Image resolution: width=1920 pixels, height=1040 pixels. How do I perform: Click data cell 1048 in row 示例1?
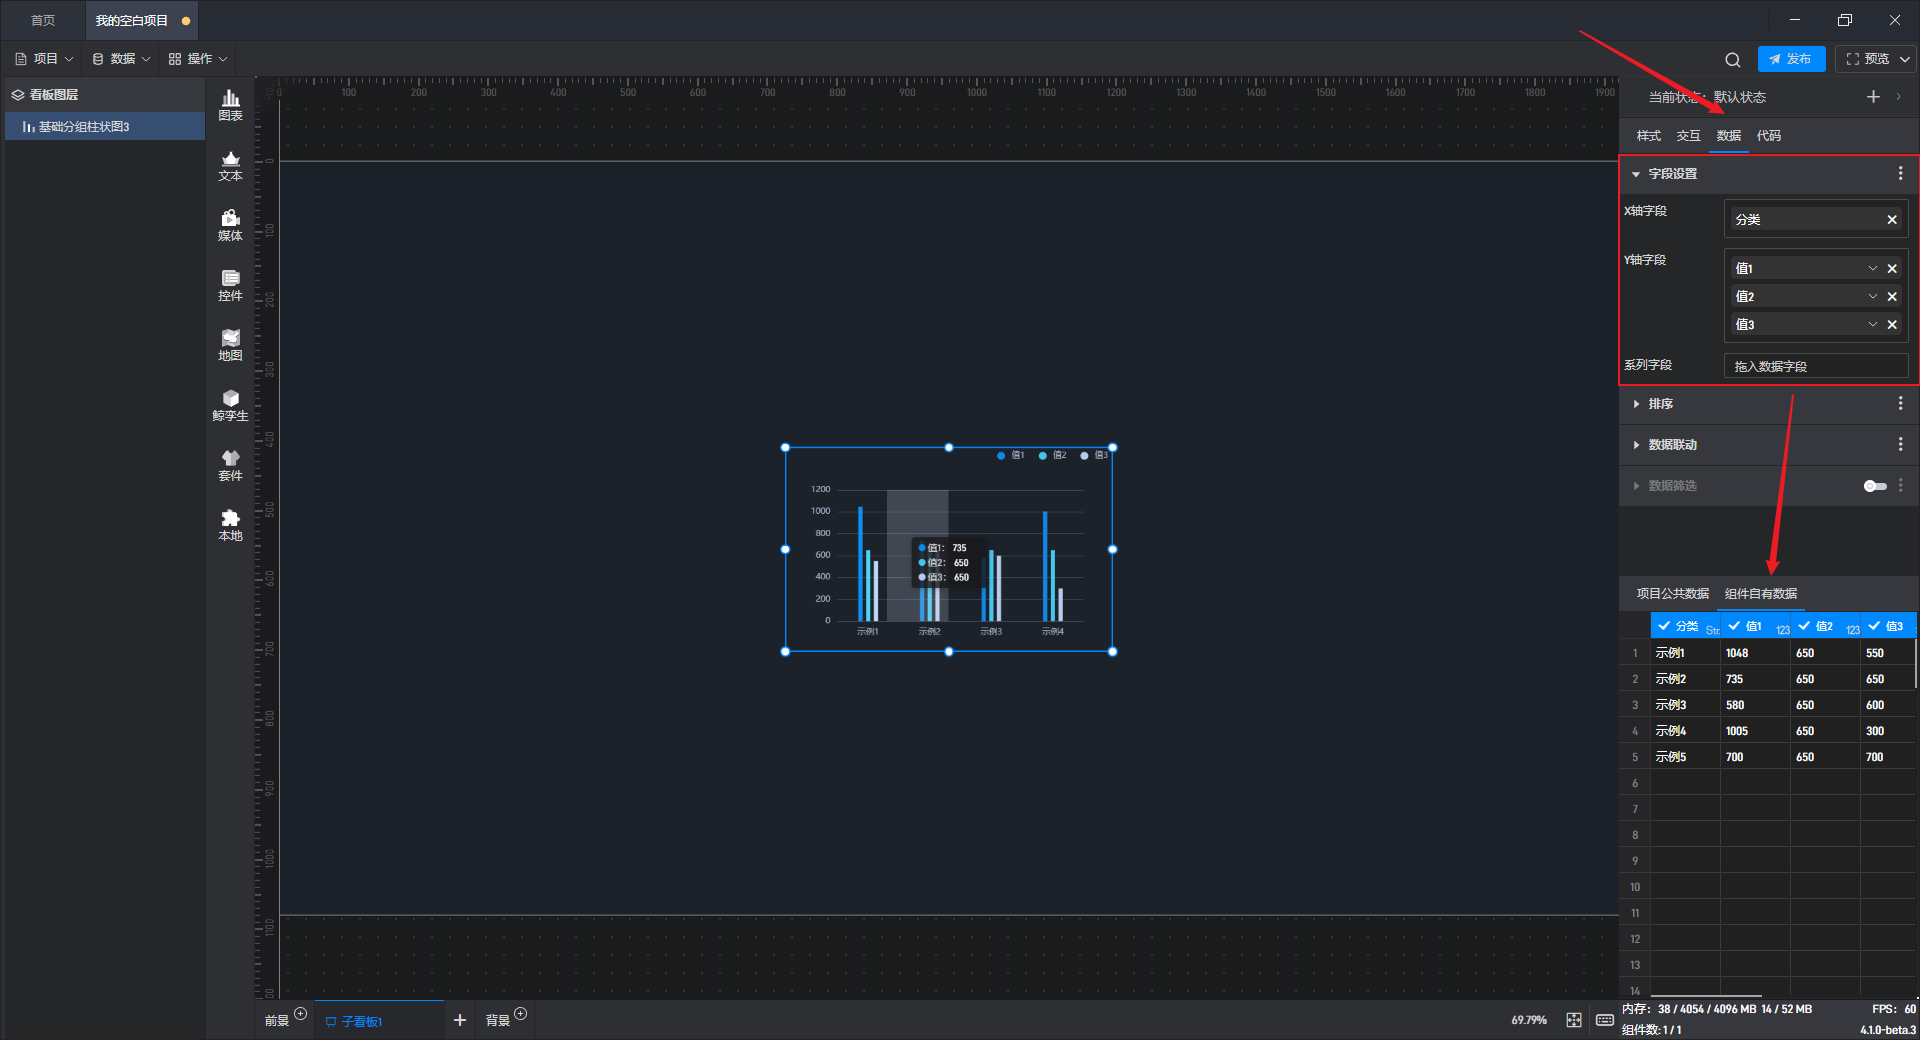pyautogui.click(x=1755, y=653)
